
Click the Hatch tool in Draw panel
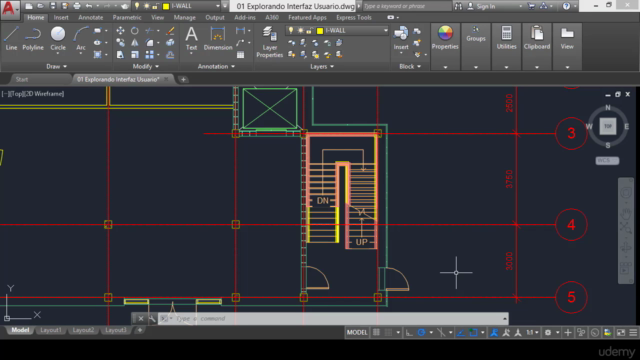pyautogui.click(x=98, y=55)
